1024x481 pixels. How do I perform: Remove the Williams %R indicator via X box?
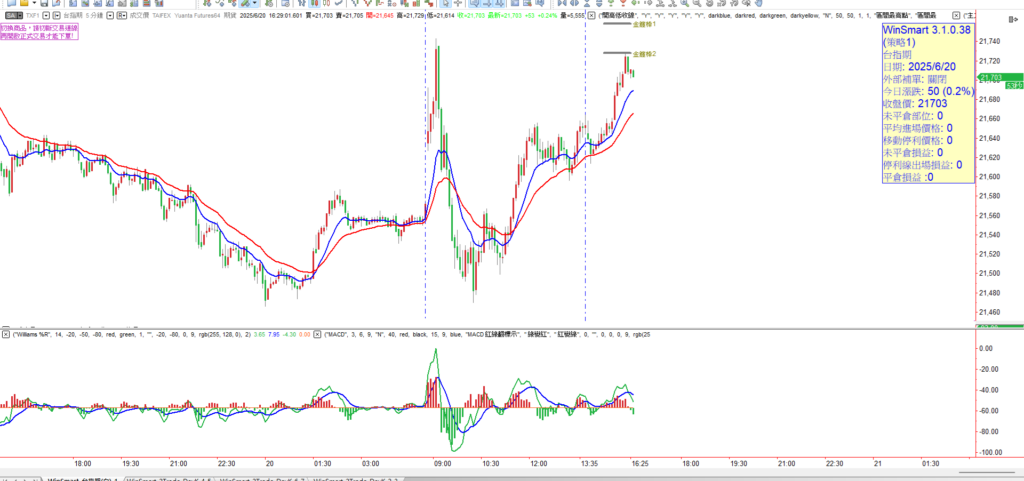[6, 334]
